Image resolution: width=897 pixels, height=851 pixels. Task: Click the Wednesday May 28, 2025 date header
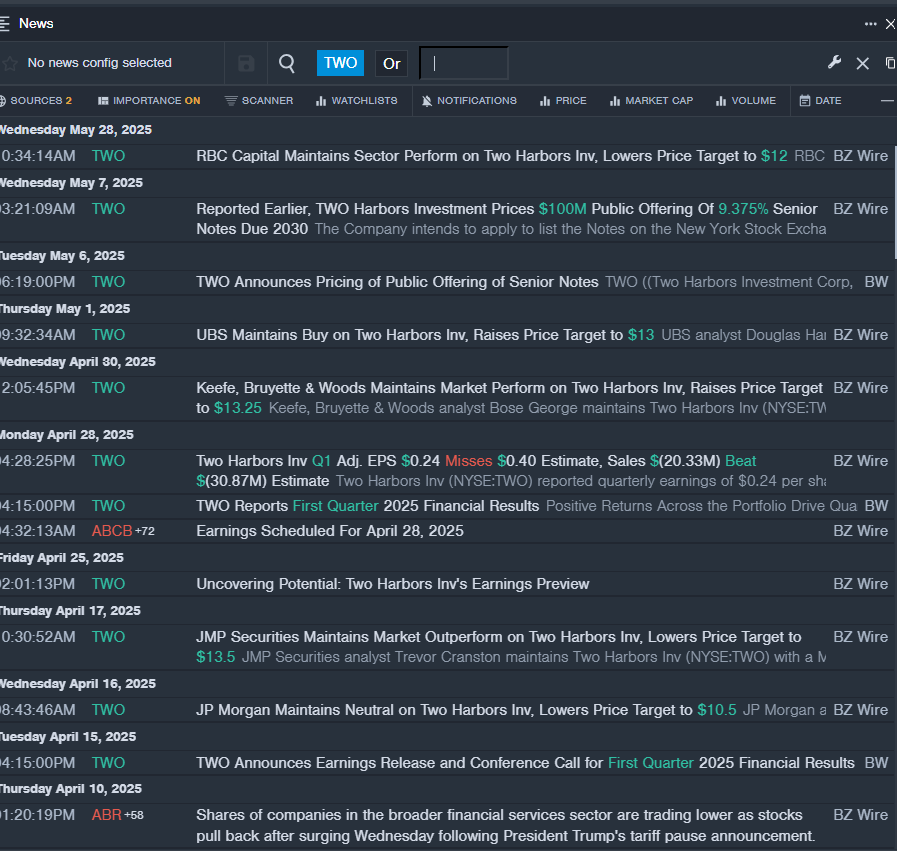tap(76, 130)
